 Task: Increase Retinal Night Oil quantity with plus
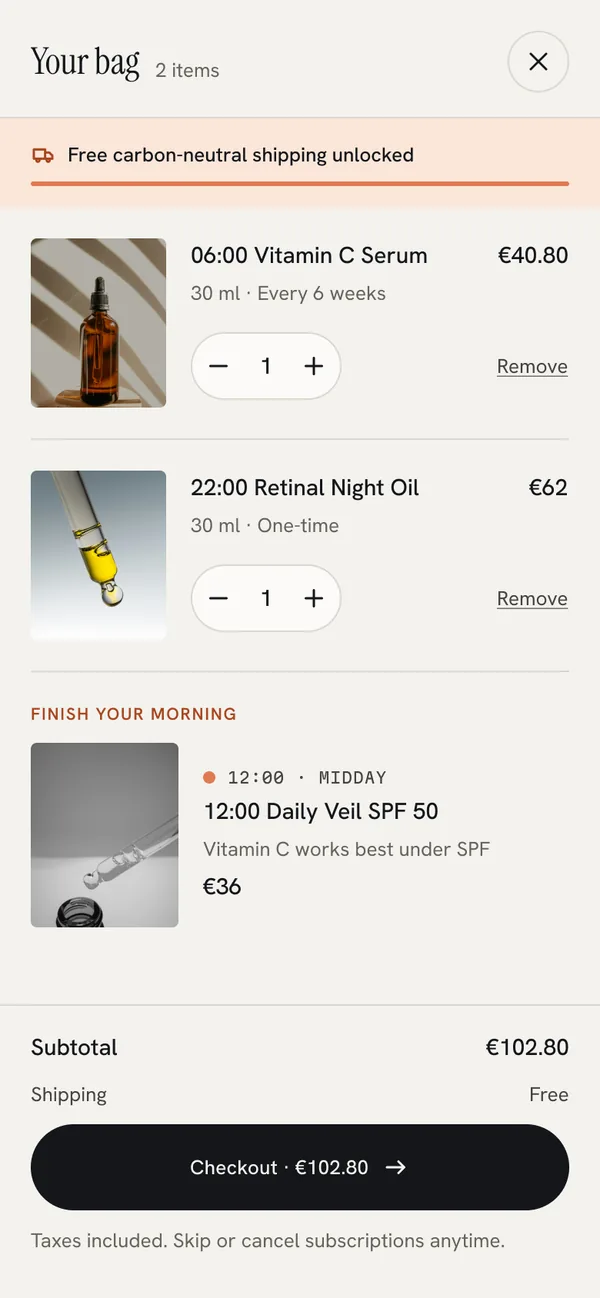point(314,598)
